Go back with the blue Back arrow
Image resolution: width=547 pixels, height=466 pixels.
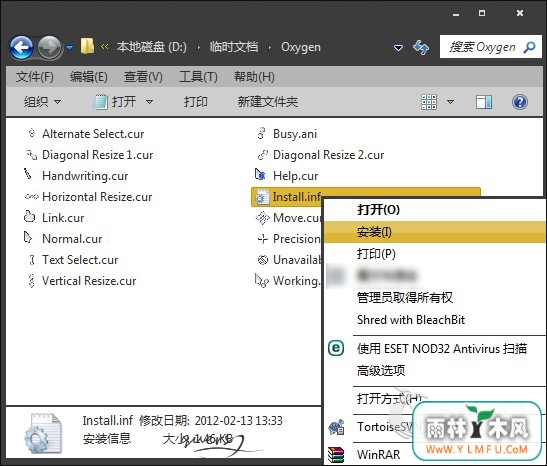(x=22, y=47)
